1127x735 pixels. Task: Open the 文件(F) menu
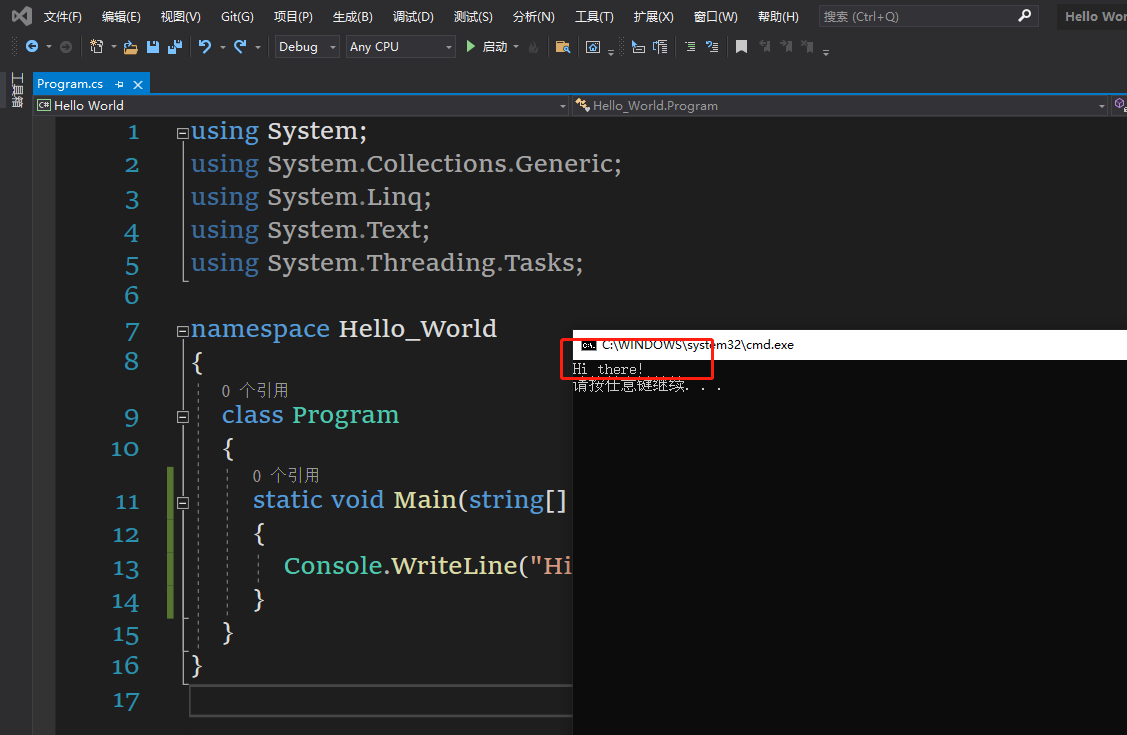pos(63,17)
